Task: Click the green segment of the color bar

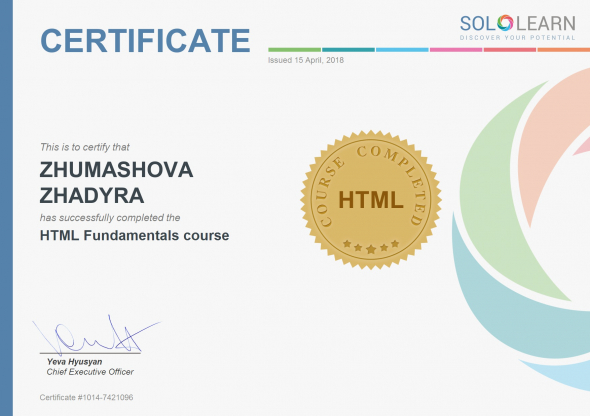Action: click(x=294, y=50)
